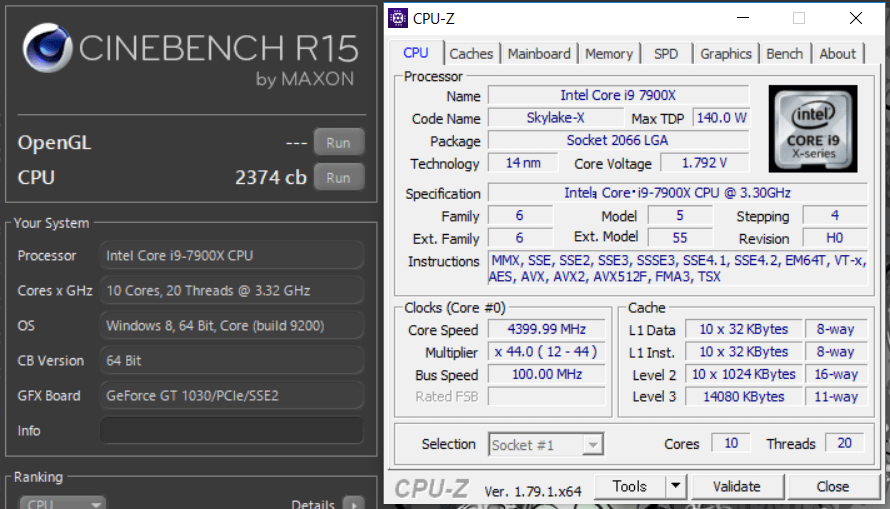This screenshot has width=890, height=509.
Task: Open the Socket #1 selection dropdown
Action: pos(545,444)
